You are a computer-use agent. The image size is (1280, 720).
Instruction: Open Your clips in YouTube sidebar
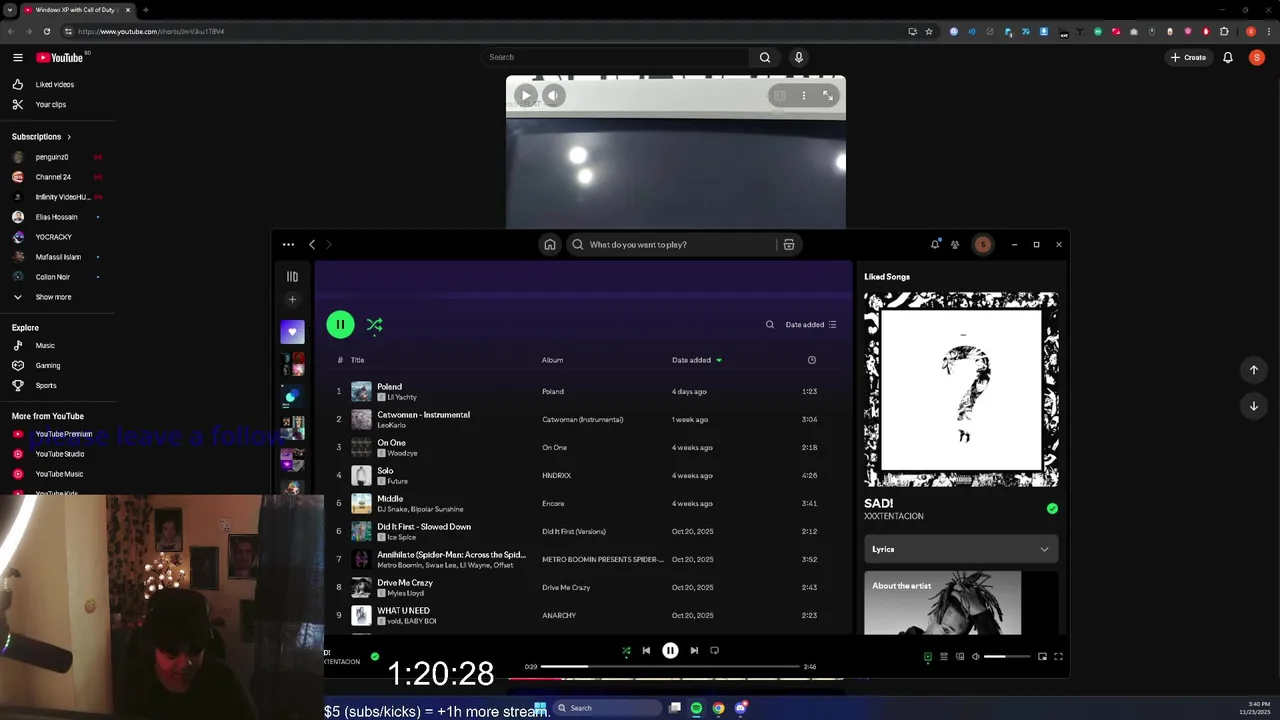click(x=50, y=104)
